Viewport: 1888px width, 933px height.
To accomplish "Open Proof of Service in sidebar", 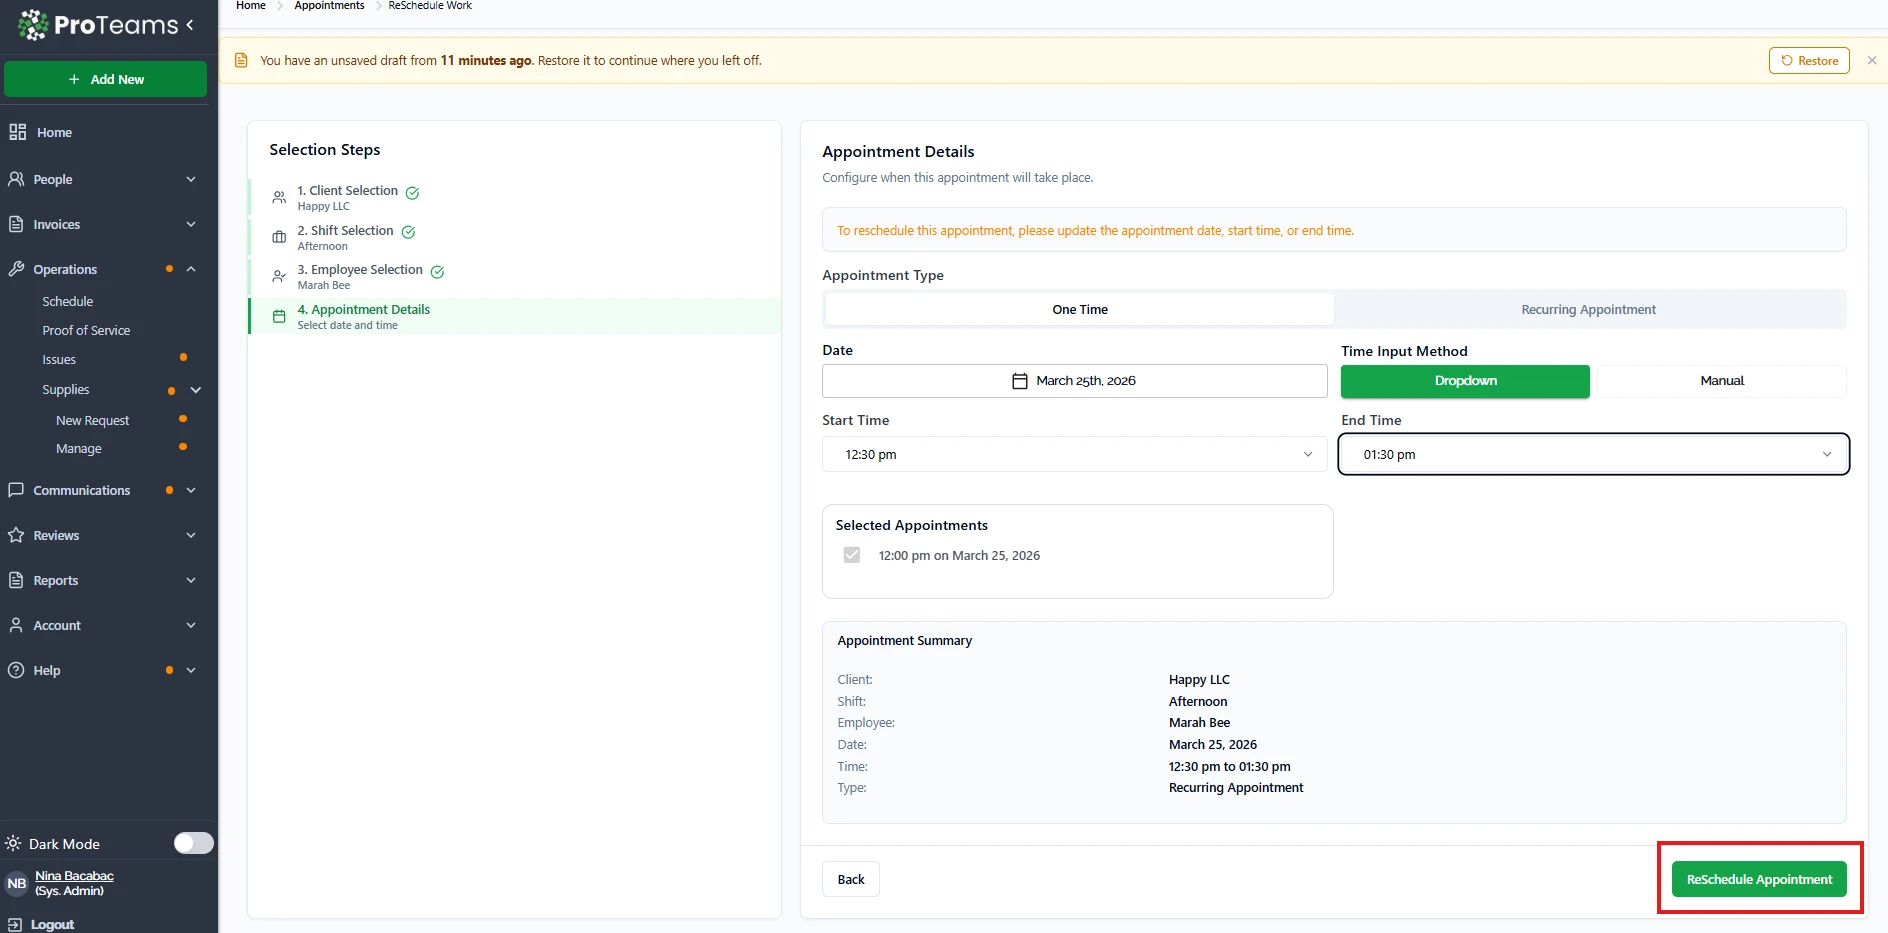I will (x=86, y=330).
